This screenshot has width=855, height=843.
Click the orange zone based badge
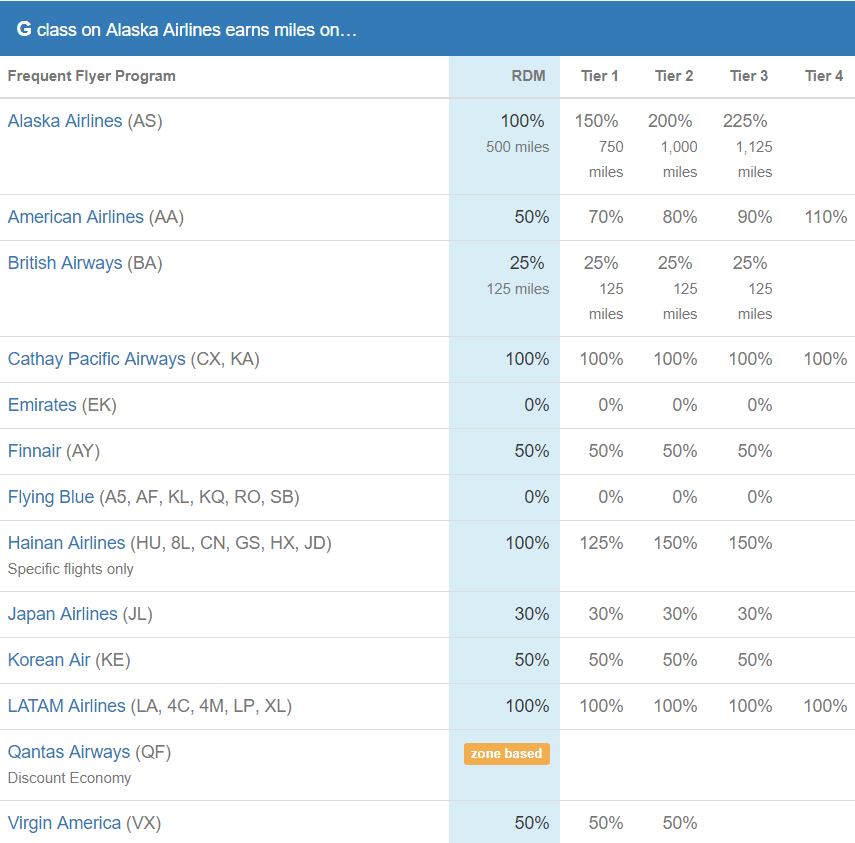[506, 754]
